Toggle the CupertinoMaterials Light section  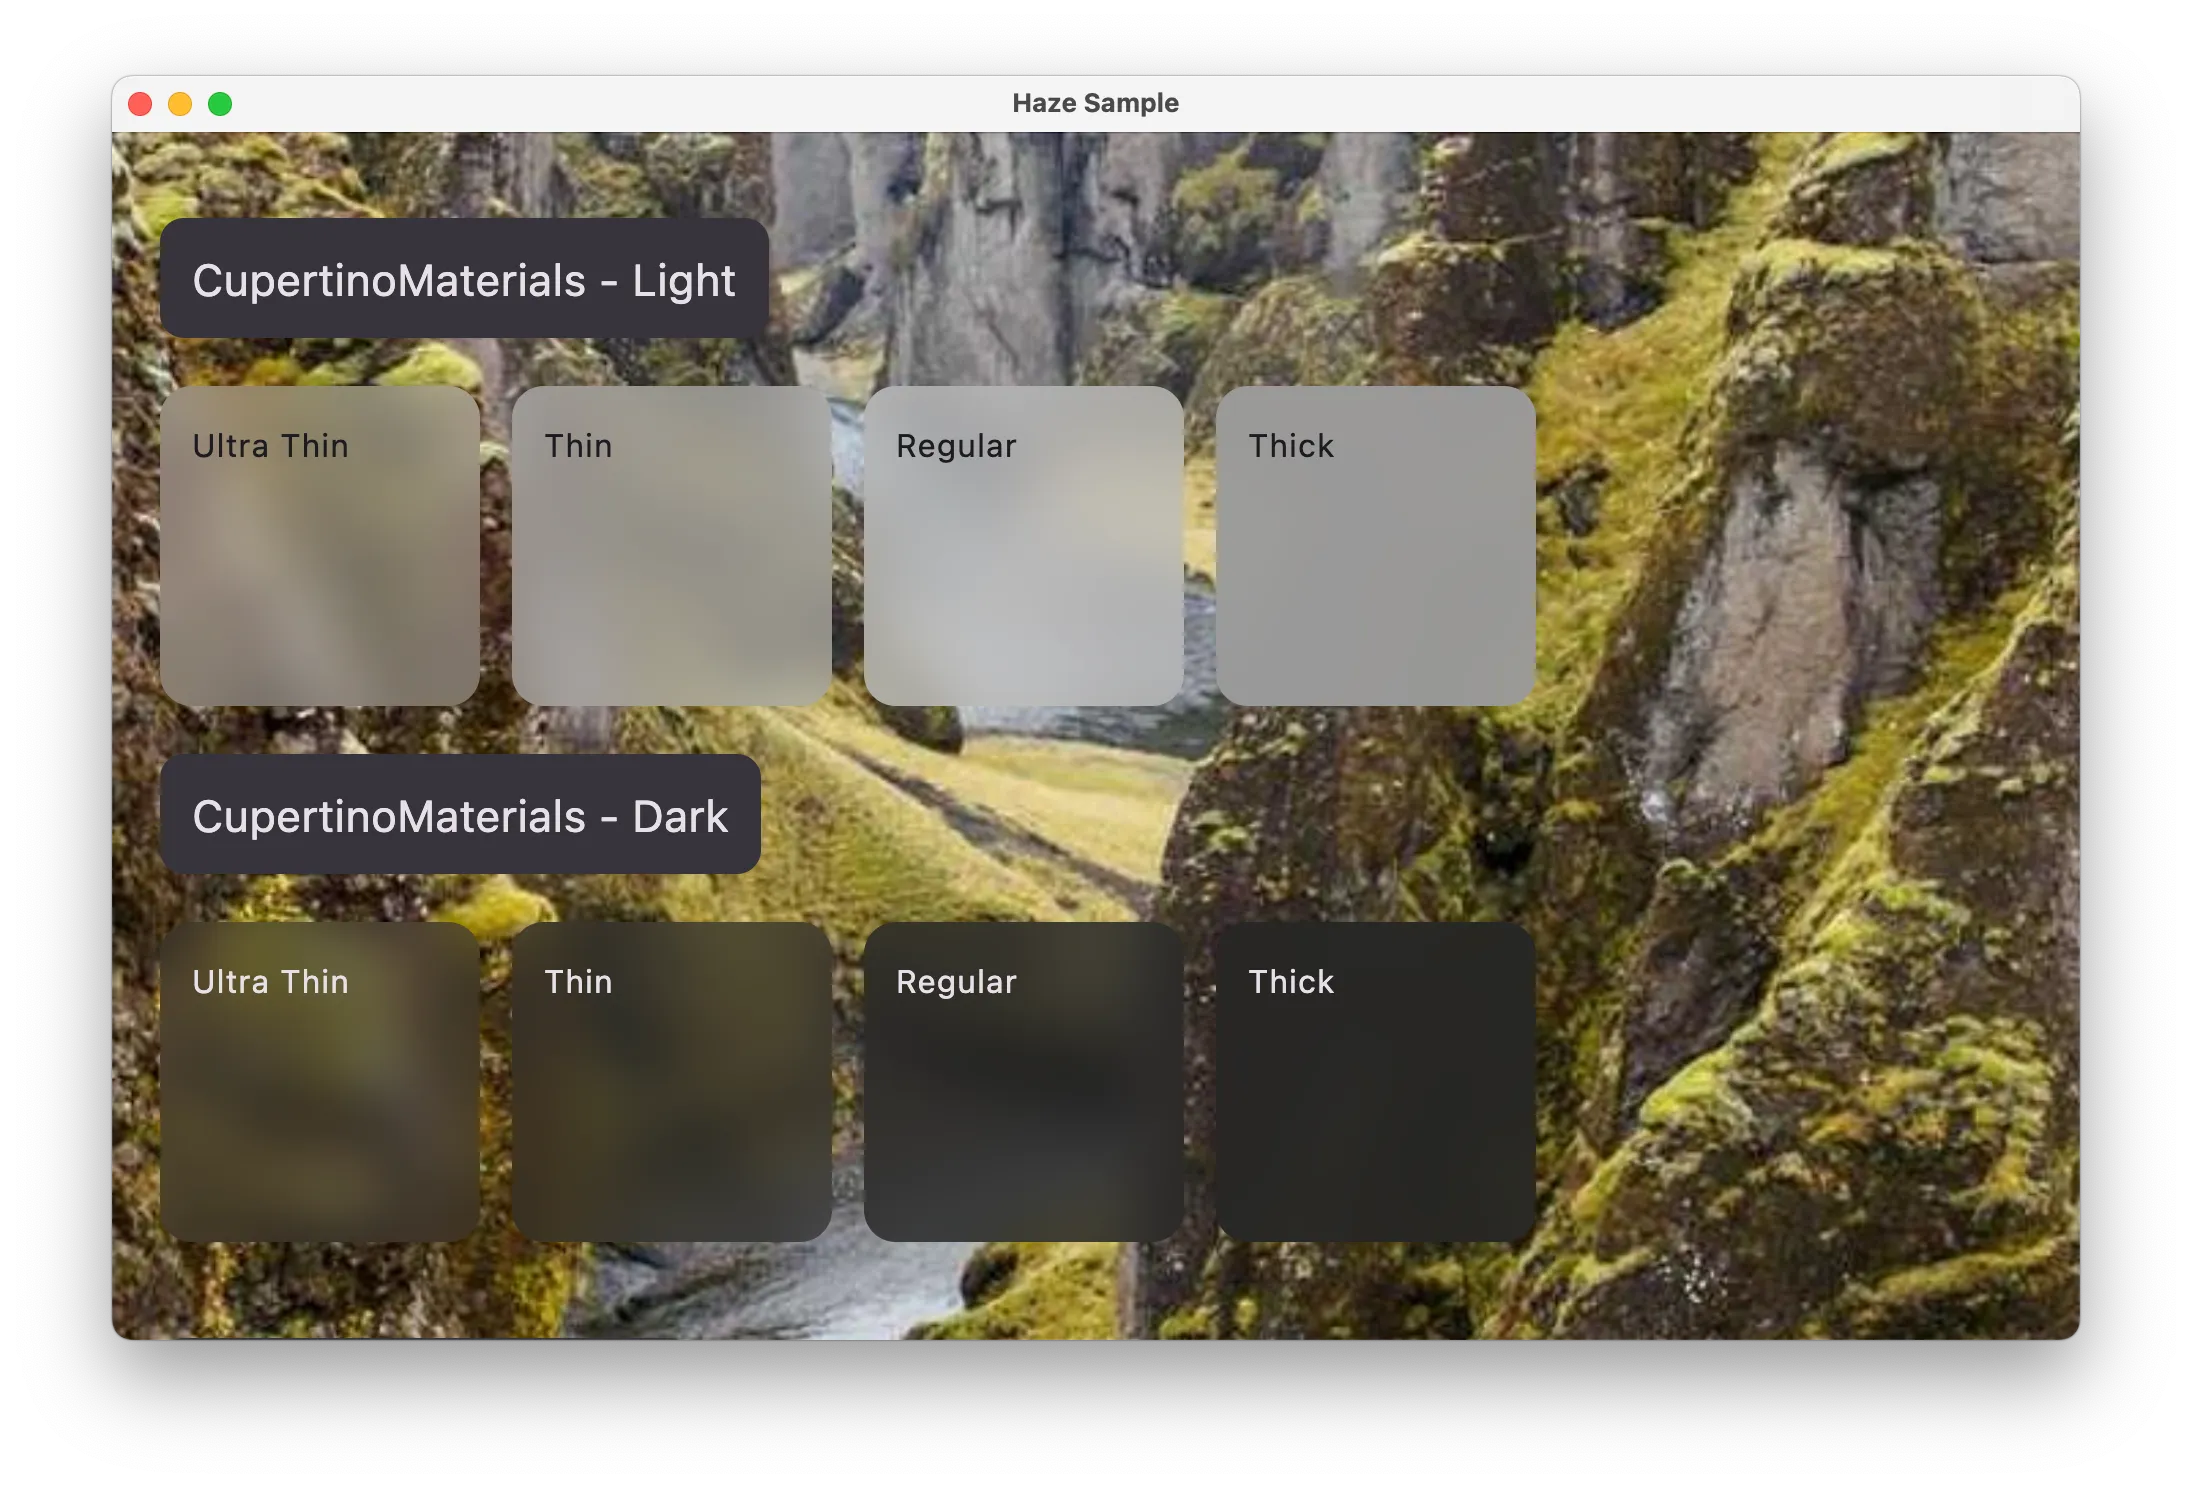(x=468, y=279)
